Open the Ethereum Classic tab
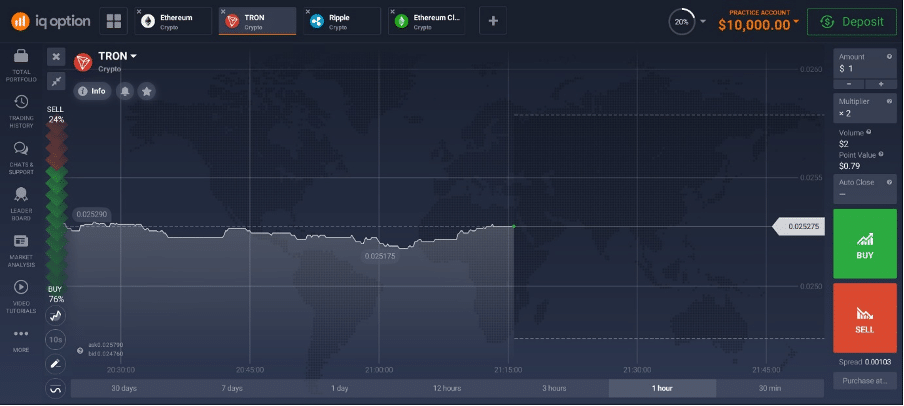This screenshot has height=406, width=904. (427, 21)
